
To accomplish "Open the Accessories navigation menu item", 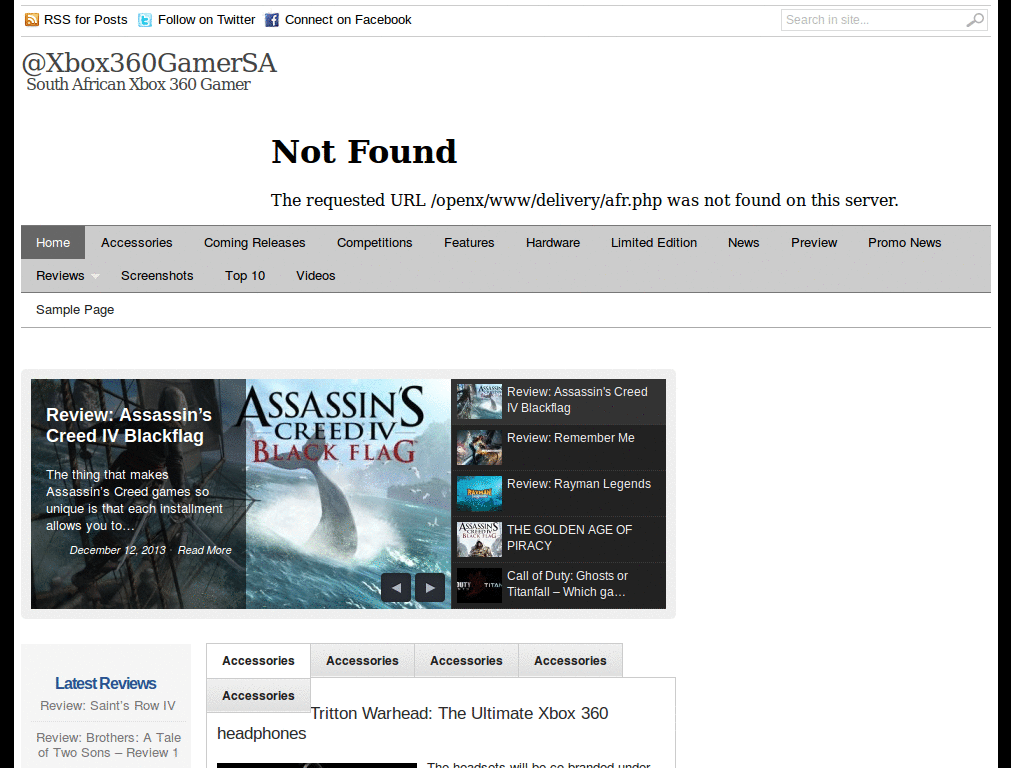I will pos(136,242).
